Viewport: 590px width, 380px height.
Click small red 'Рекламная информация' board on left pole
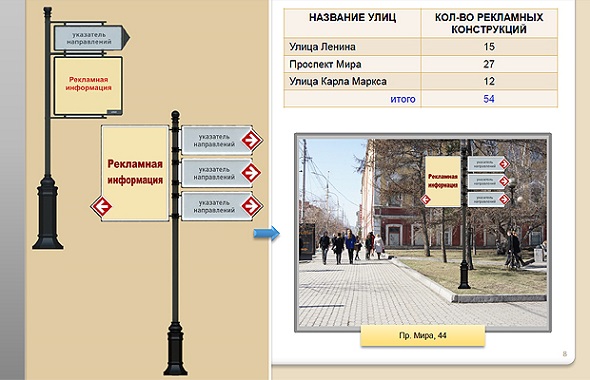88,86
